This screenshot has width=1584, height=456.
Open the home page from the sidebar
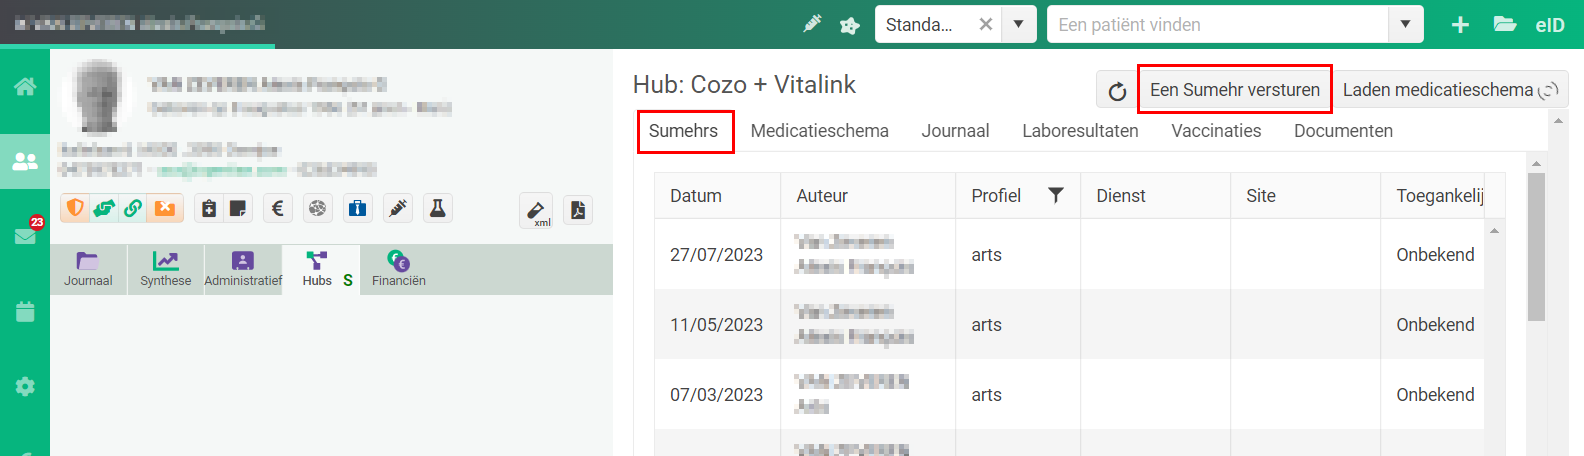pos(25,87)
